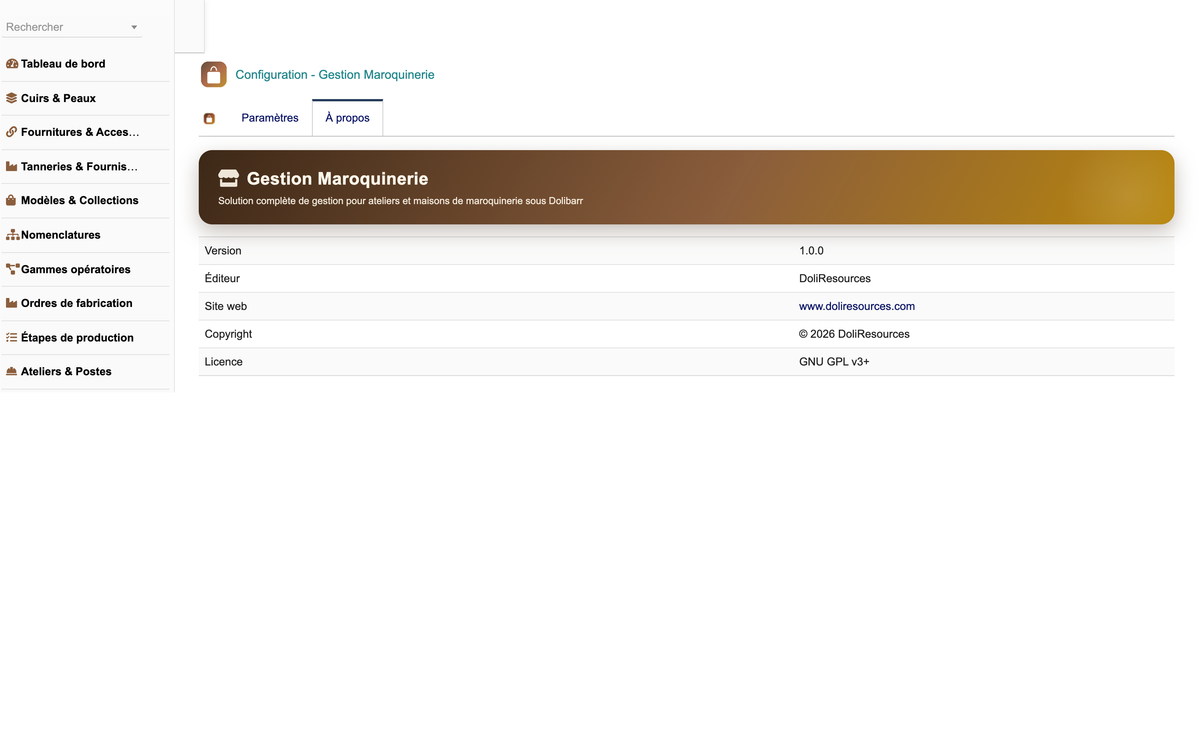Click the banner subtitle starting with "Solution complète de gestion"

pyautogui.click(x=400, y=201)
